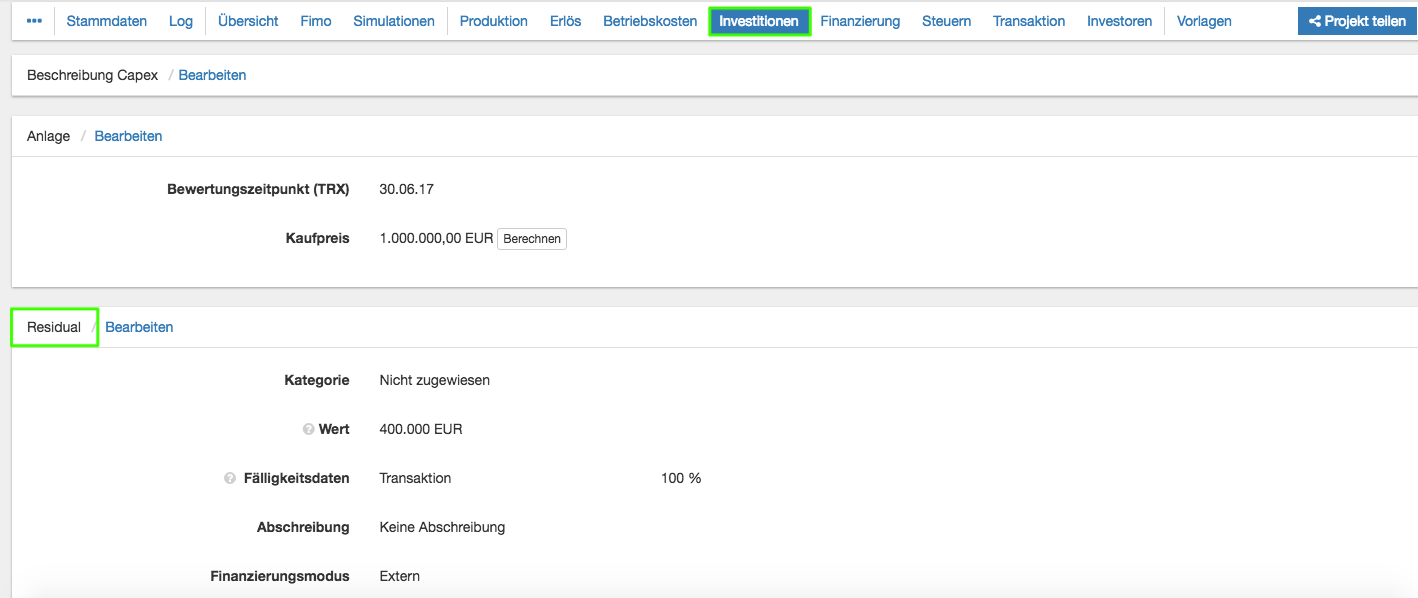Image resolution: width=1418 pixels, height=598 pixels.
Task: Switch to the Vorlagen tab
Action: [x=1204, y=21]
